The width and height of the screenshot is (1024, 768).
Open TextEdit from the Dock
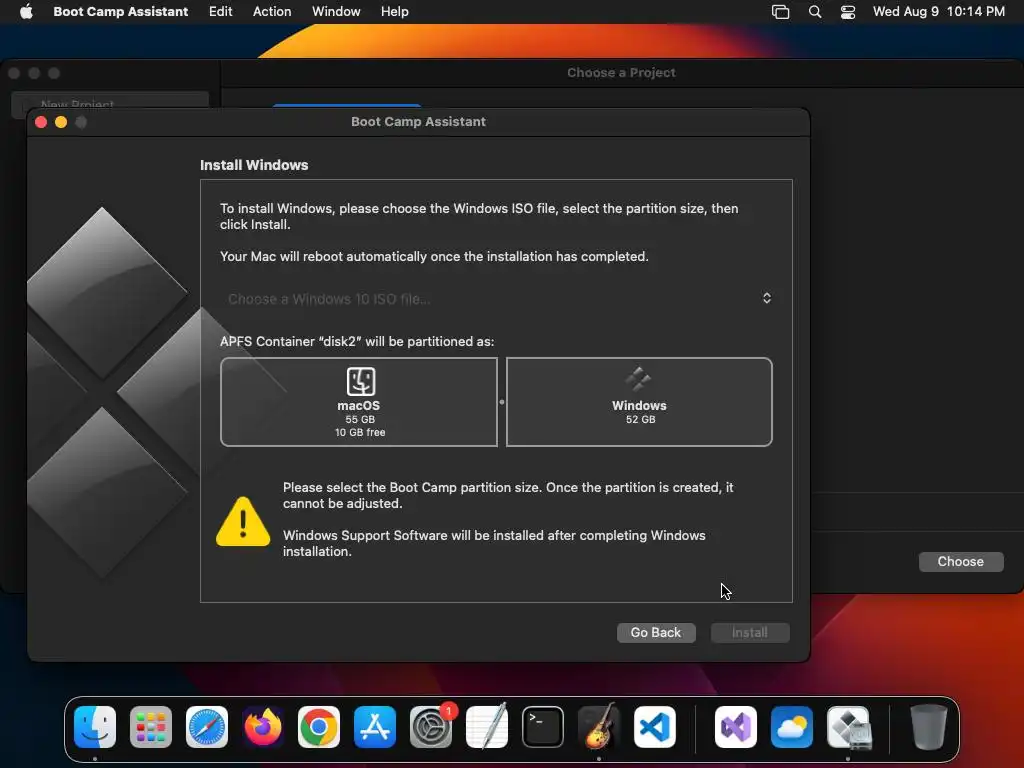tap(487, 727)
